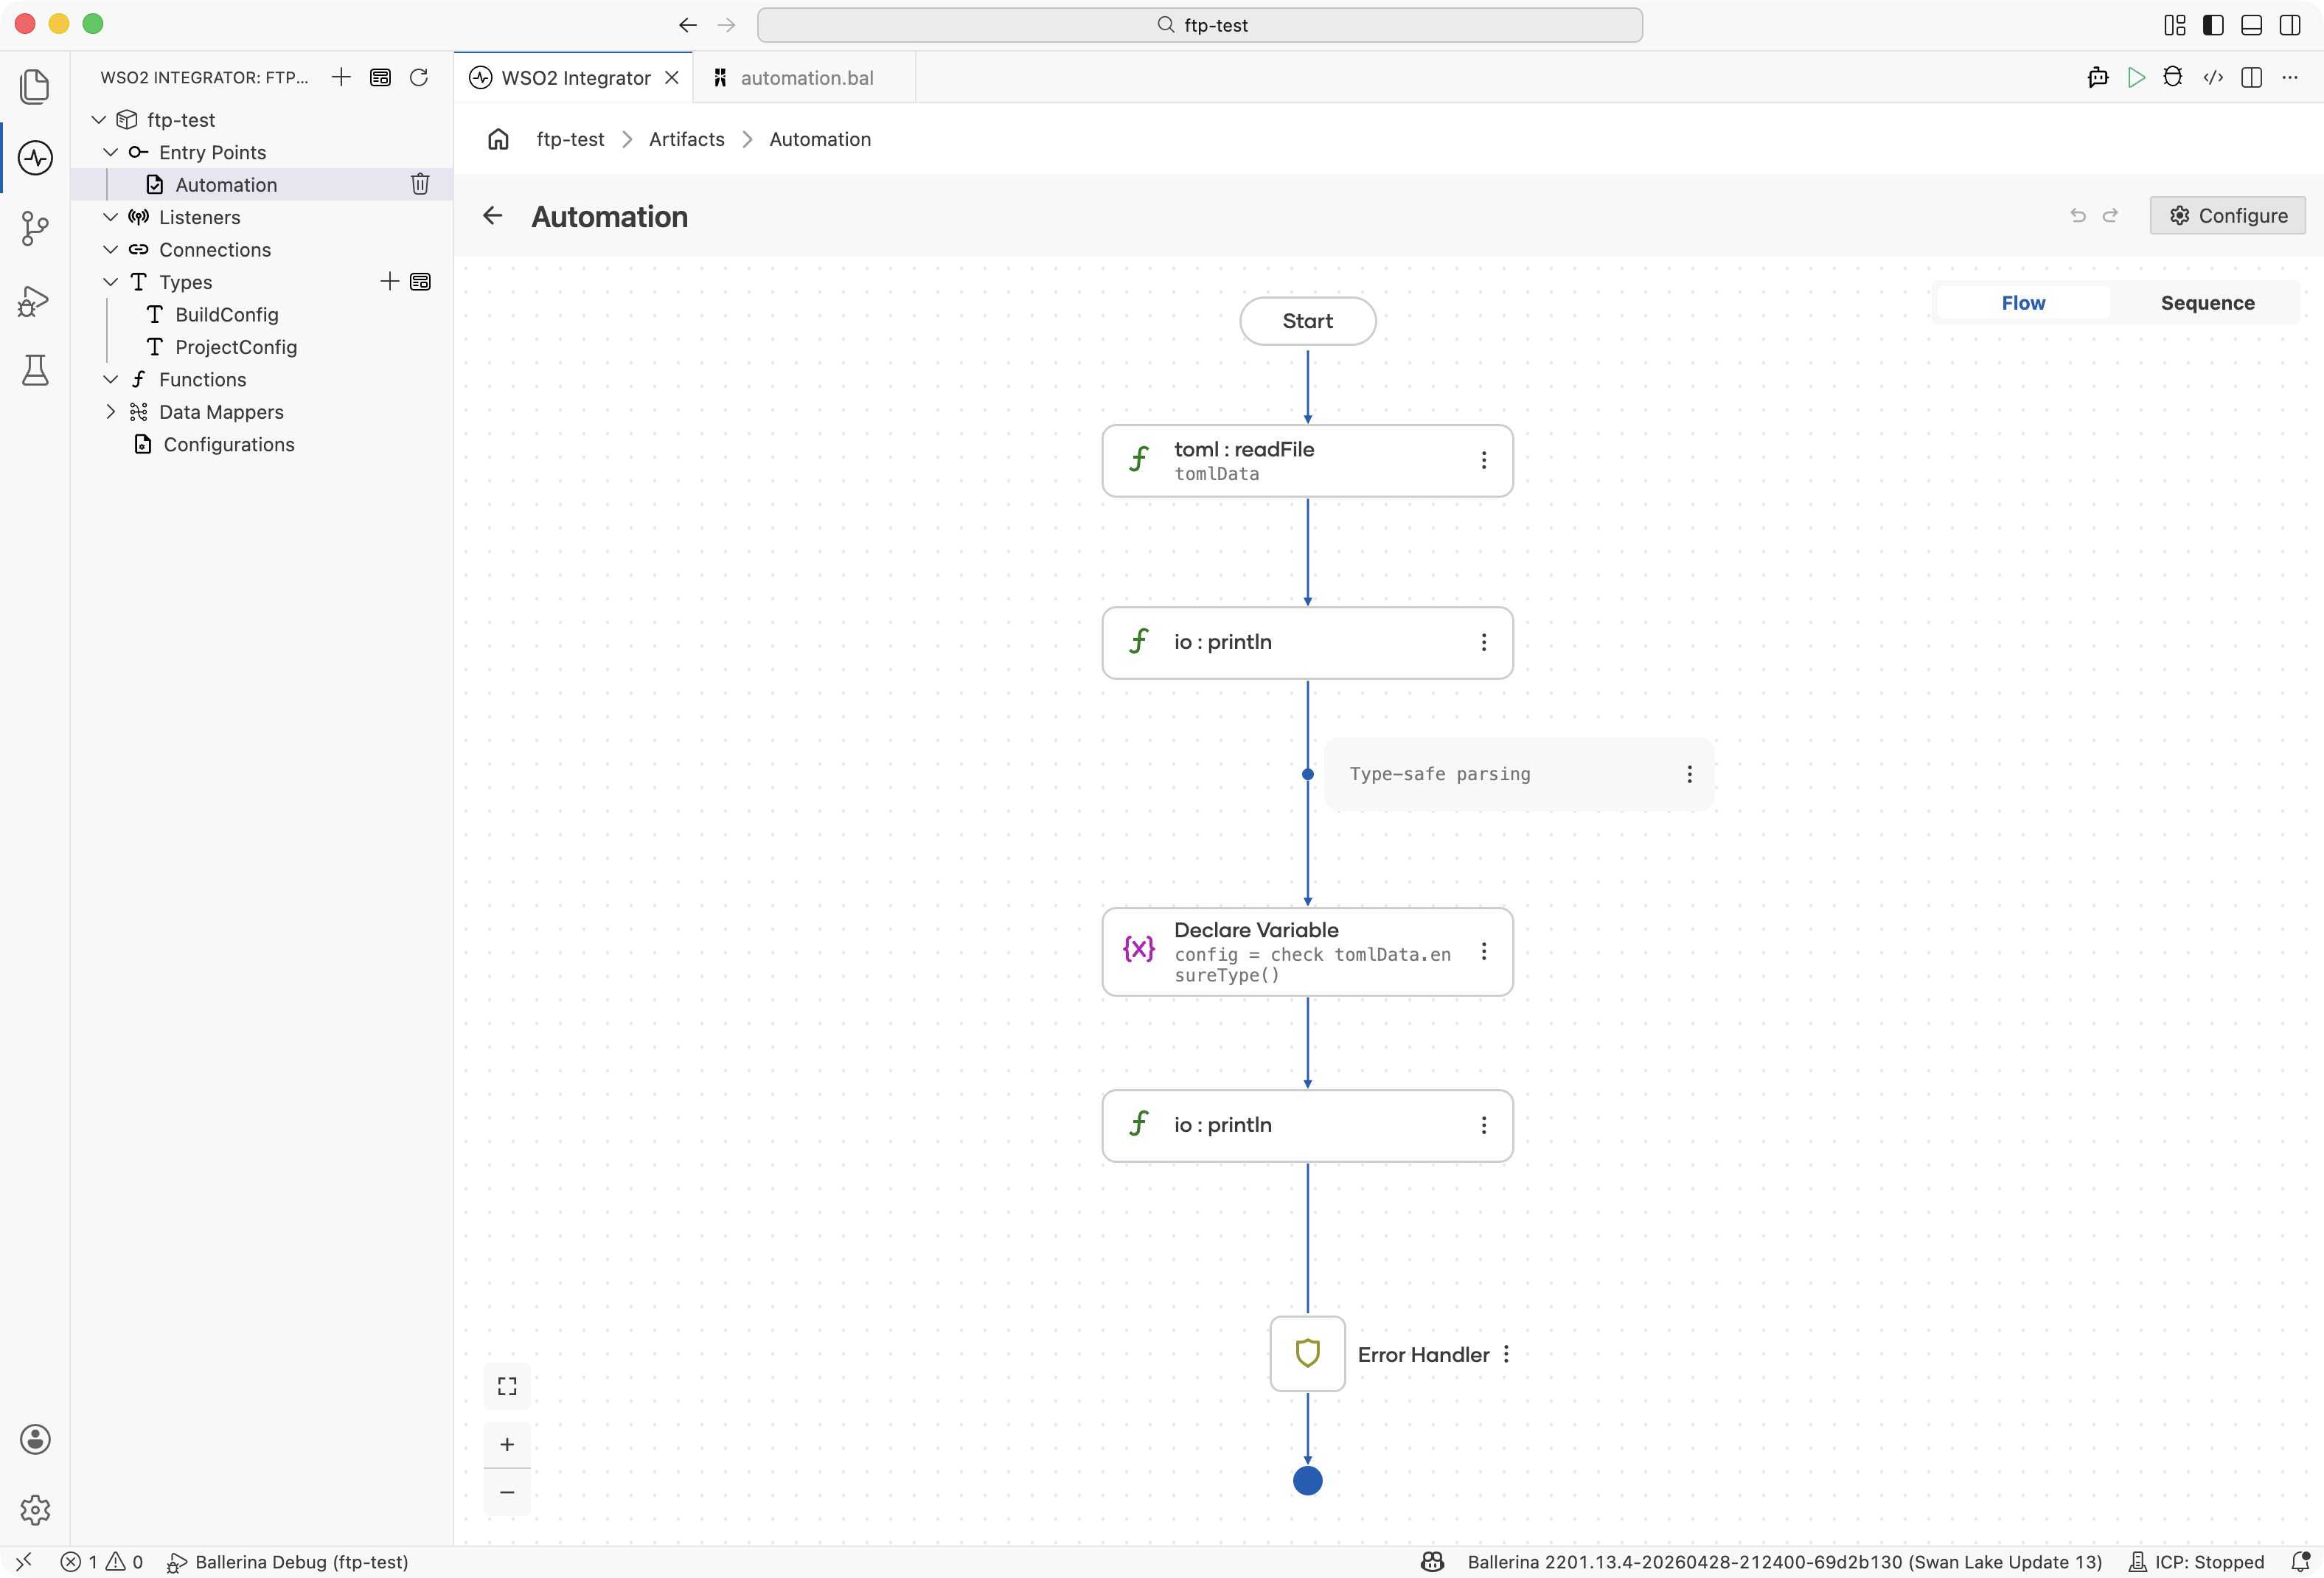Screen dimensions: 2324x1578
Task: Collapse the Entry Points section
Action: (111, 152)
